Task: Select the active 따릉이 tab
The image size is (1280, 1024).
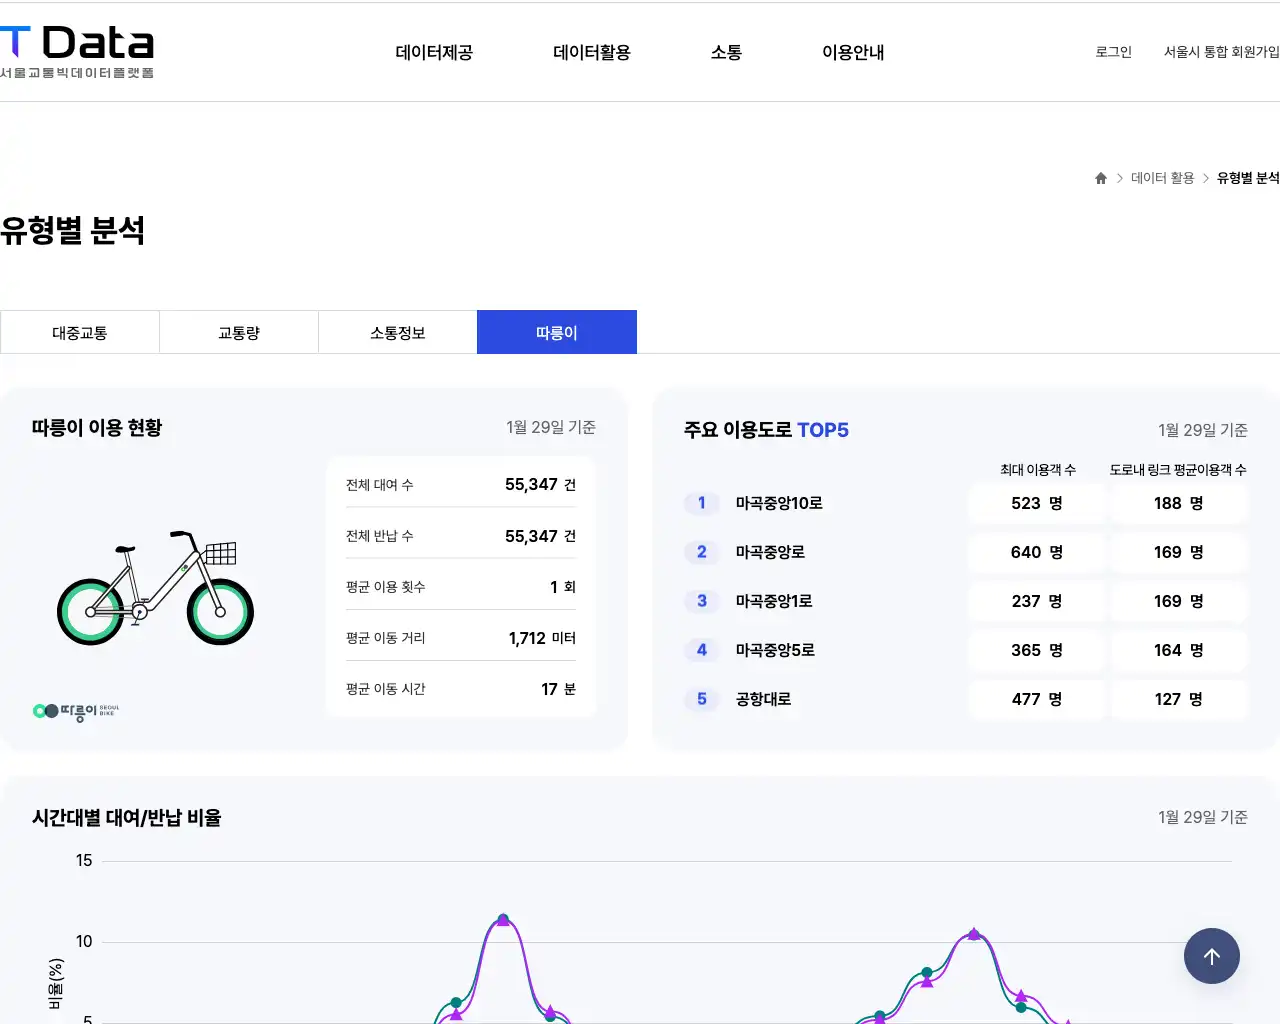Action: click(x=556, y=332)
